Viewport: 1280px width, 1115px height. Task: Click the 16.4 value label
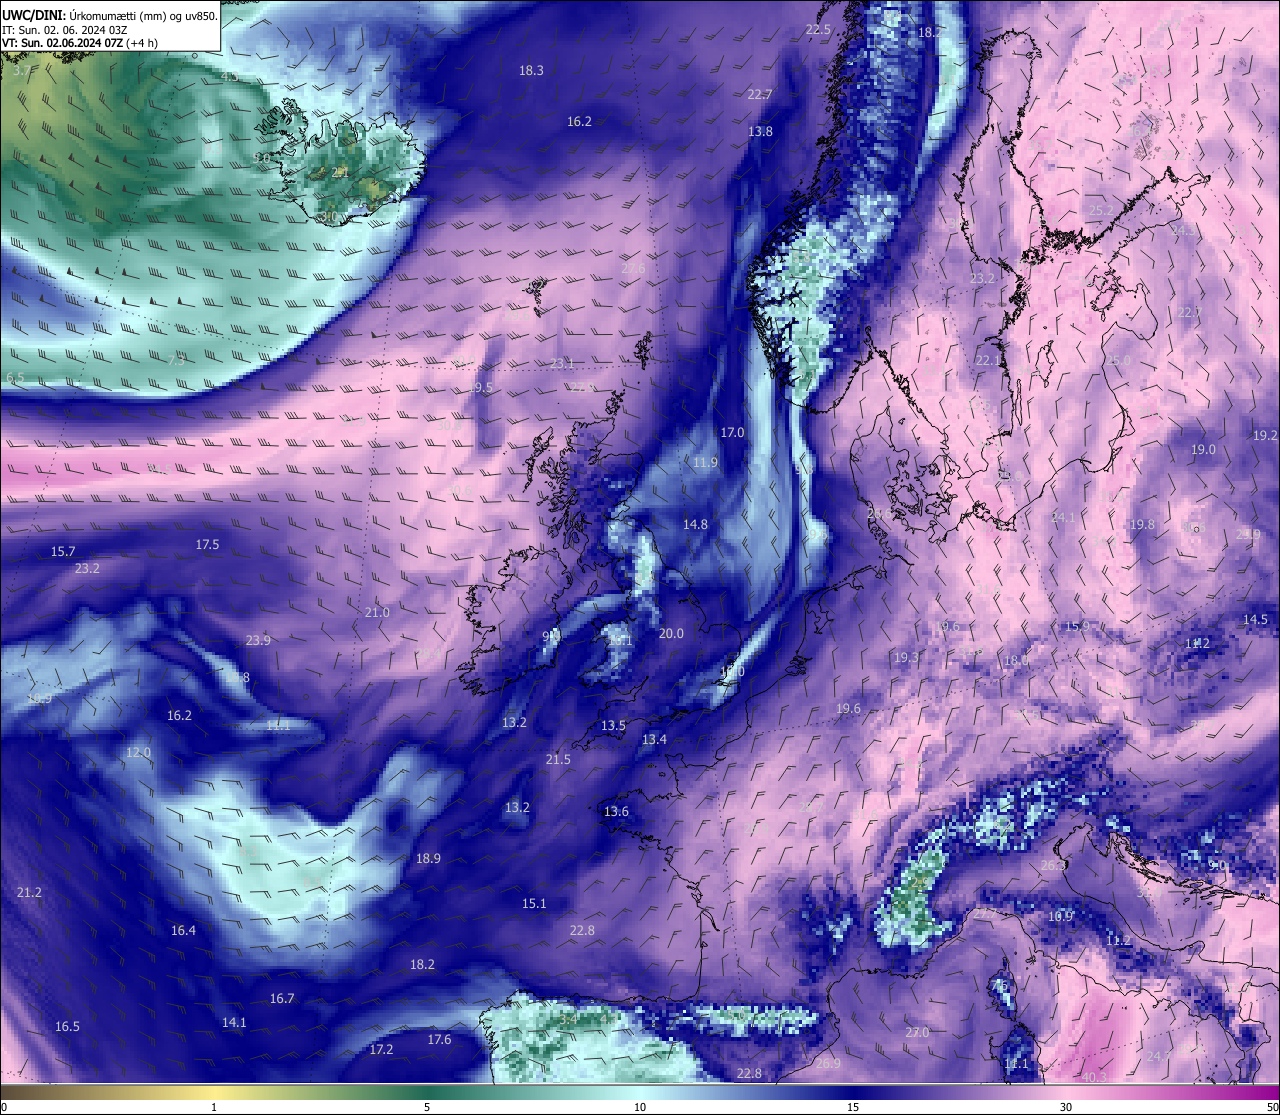pos(183,930)
